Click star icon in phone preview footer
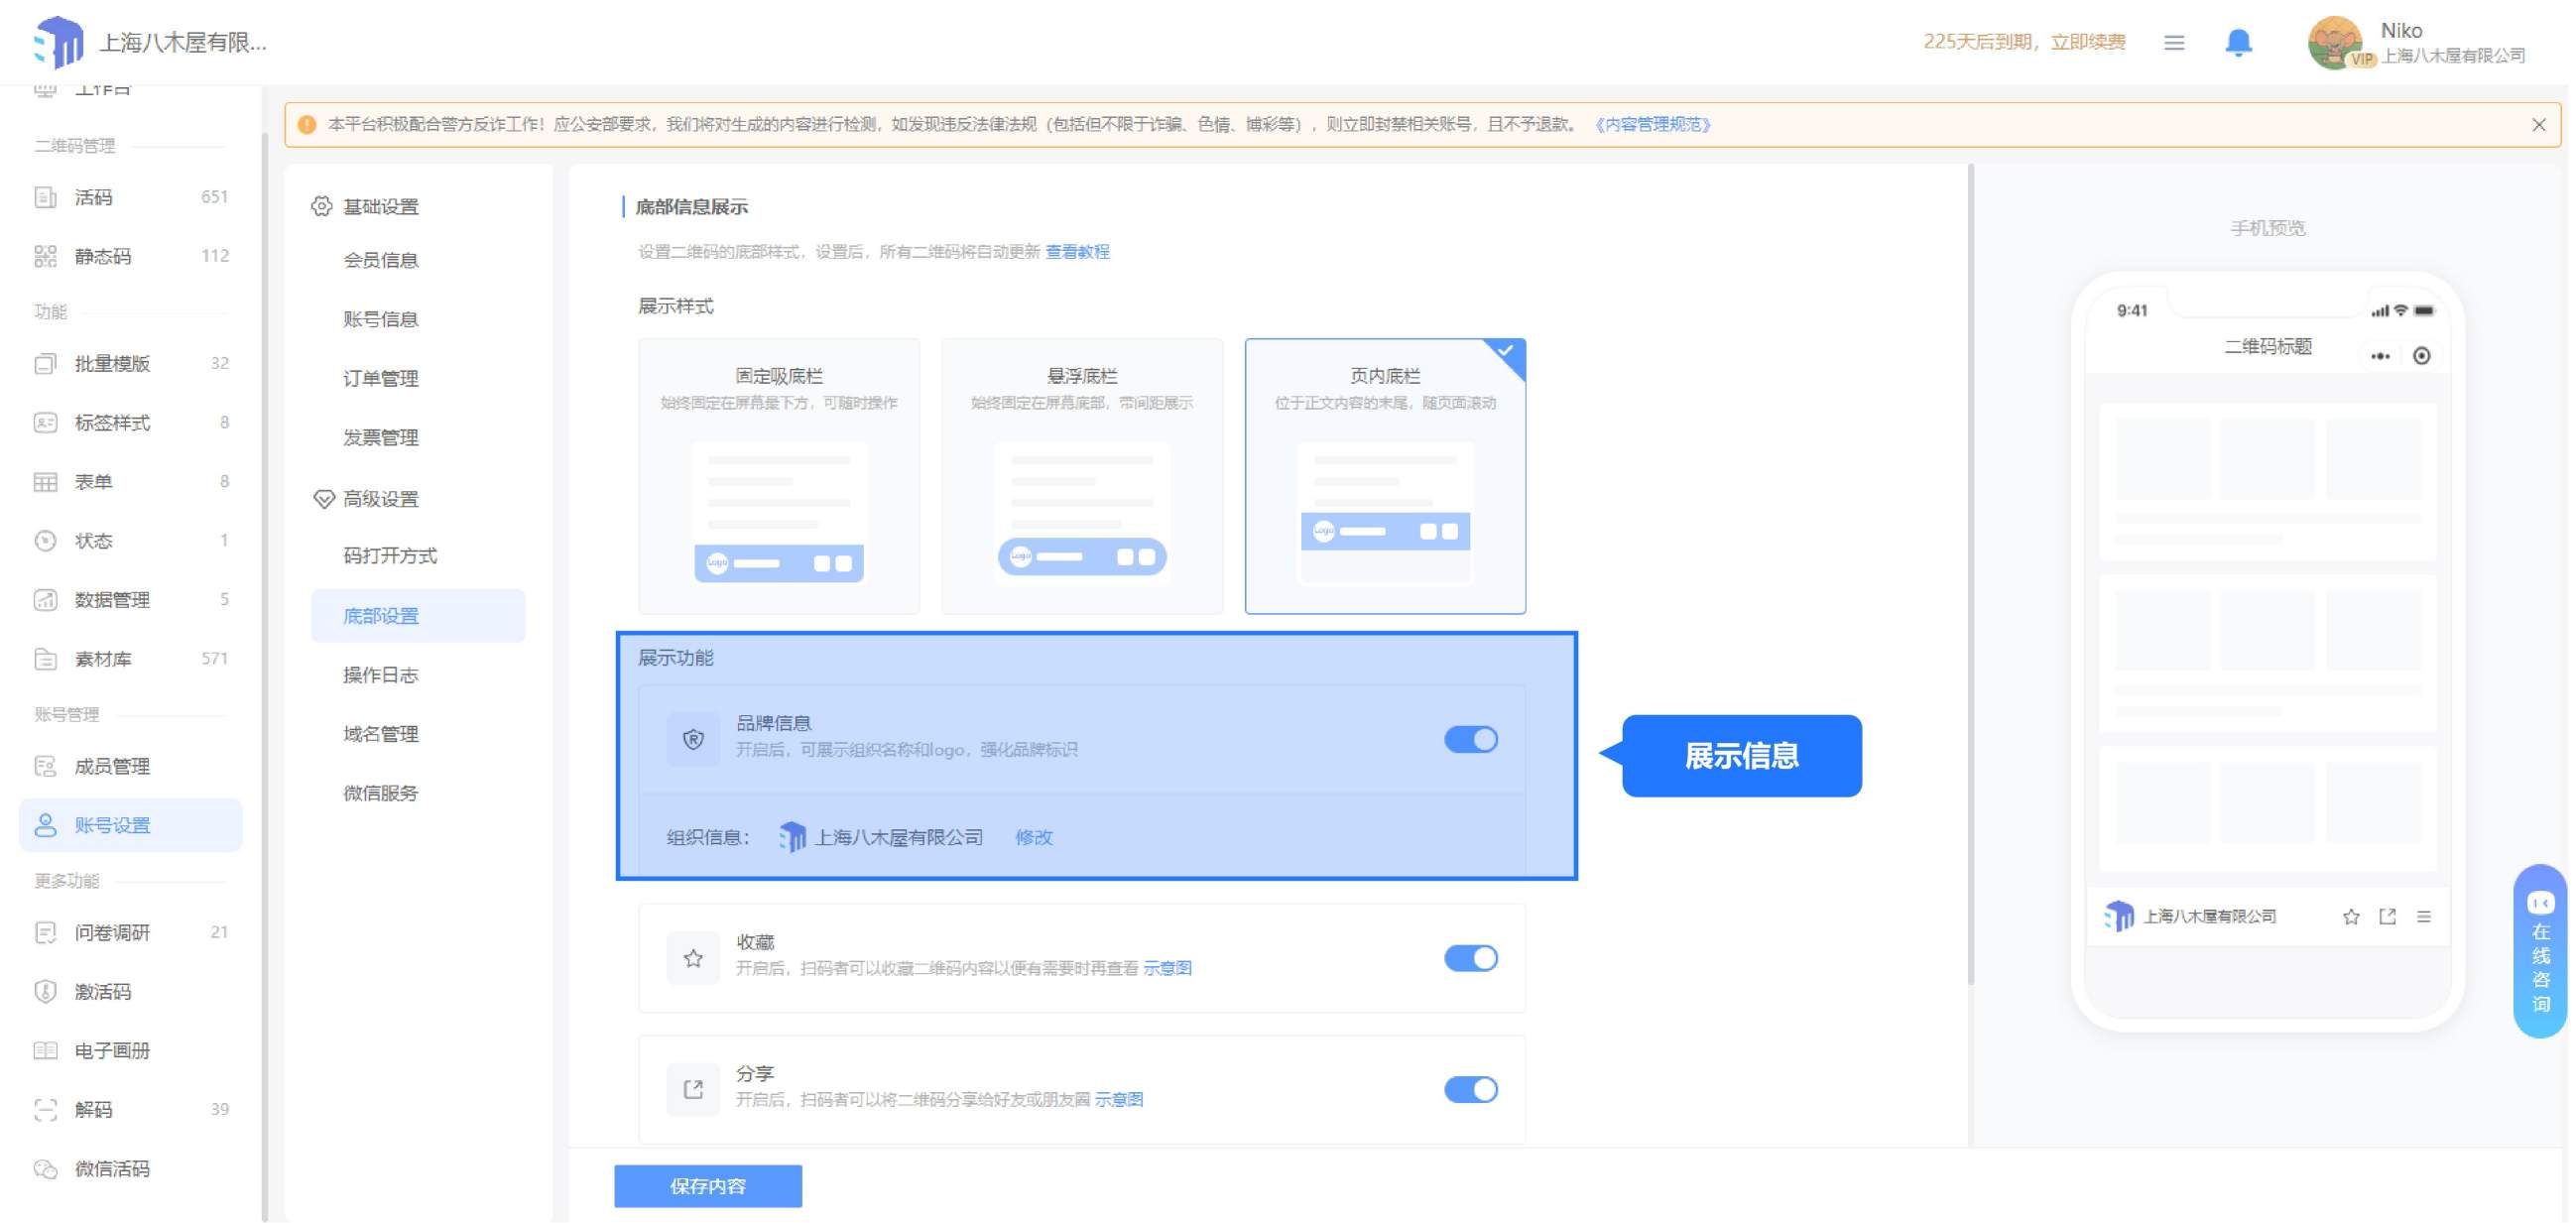This screenshot has width=2576, height=1223. tap(2351, 916)
